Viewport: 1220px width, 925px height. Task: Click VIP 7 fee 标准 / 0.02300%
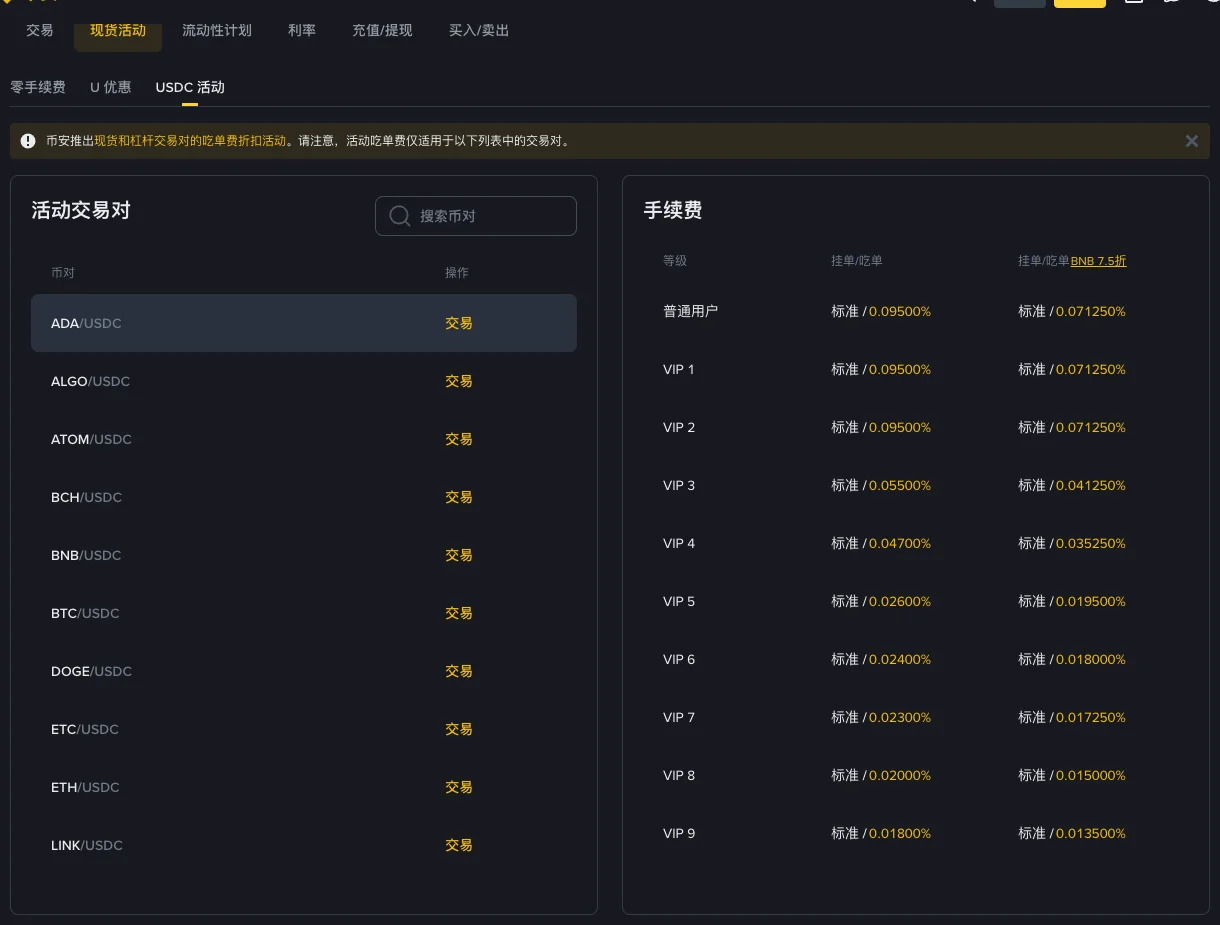click(881, 717)
